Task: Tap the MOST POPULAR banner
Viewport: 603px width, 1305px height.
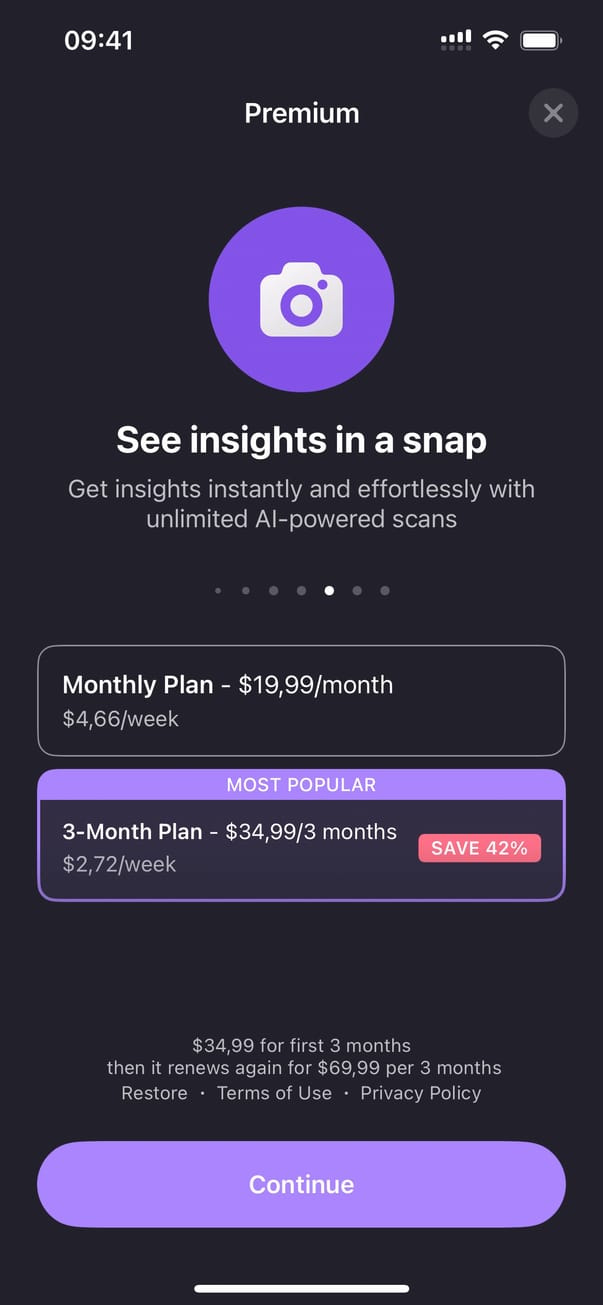Action: tap(301, 785)
